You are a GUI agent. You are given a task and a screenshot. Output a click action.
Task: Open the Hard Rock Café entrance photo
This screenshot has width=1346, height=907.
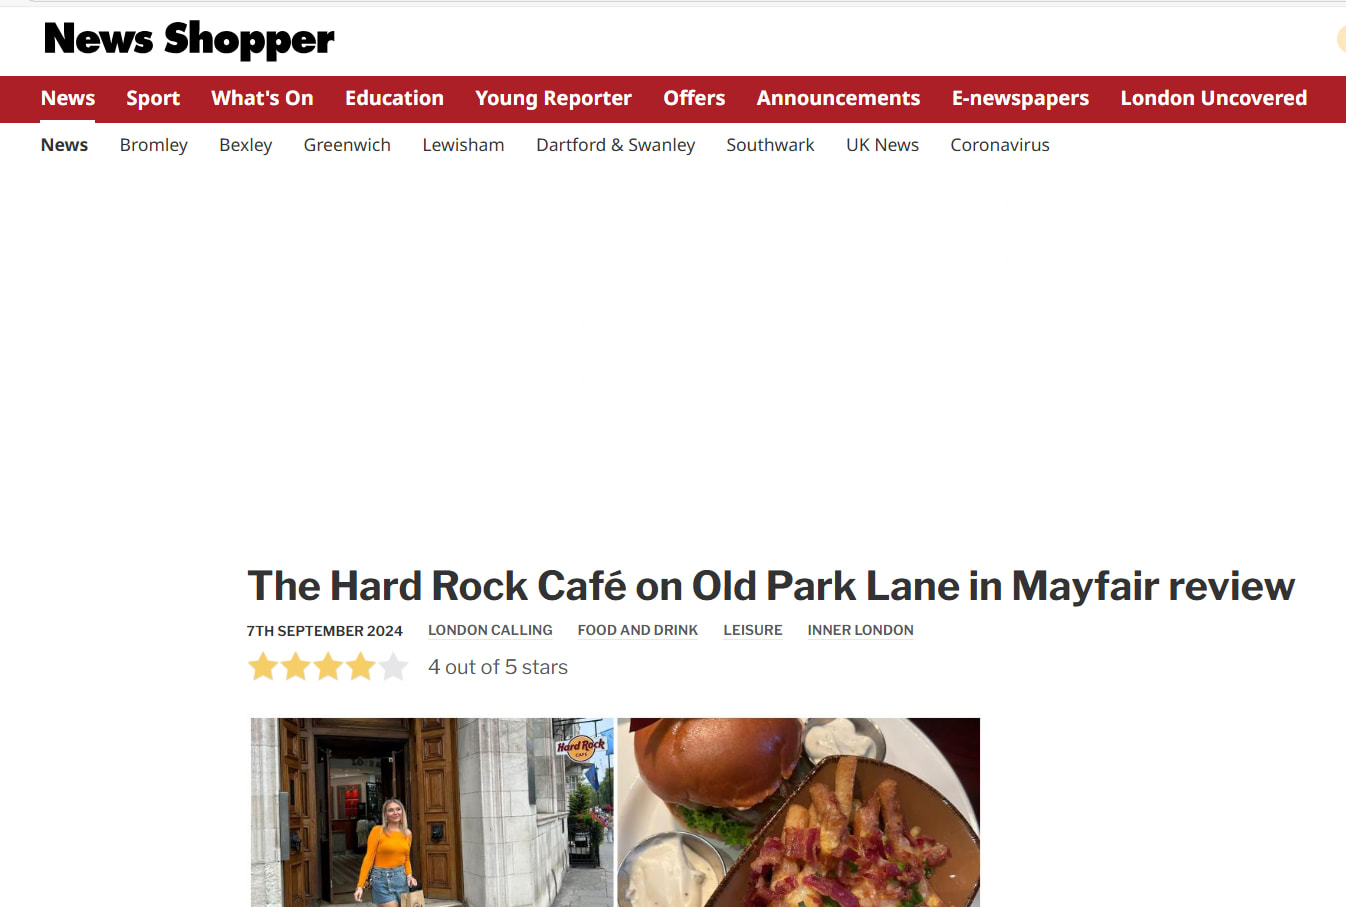click(x=432, y=812)
